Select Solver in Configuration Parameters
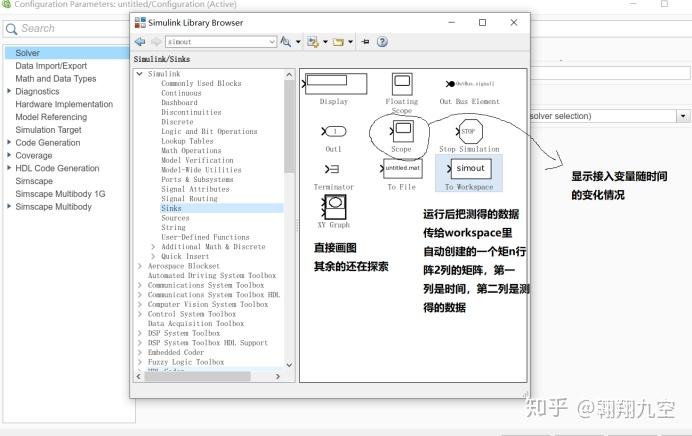Image resolution: width=692 pixels, height=436 pixels. tap(27, 53)
